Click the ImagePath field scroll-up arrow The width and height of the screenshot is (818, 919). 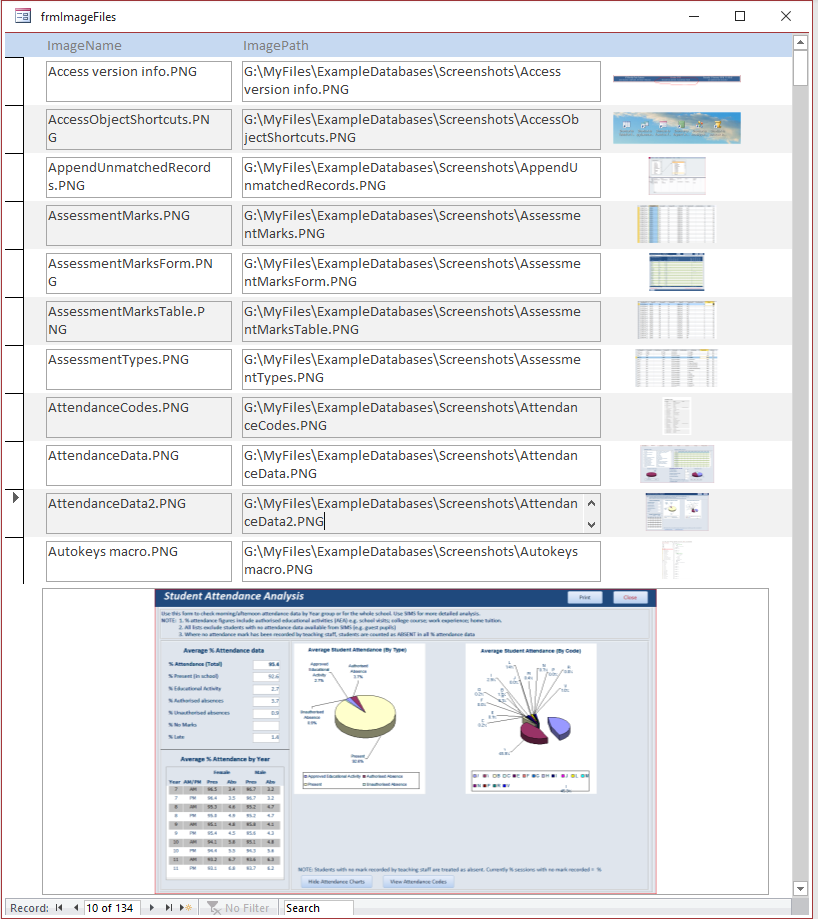pyautogui.click(x=591, y=503)
